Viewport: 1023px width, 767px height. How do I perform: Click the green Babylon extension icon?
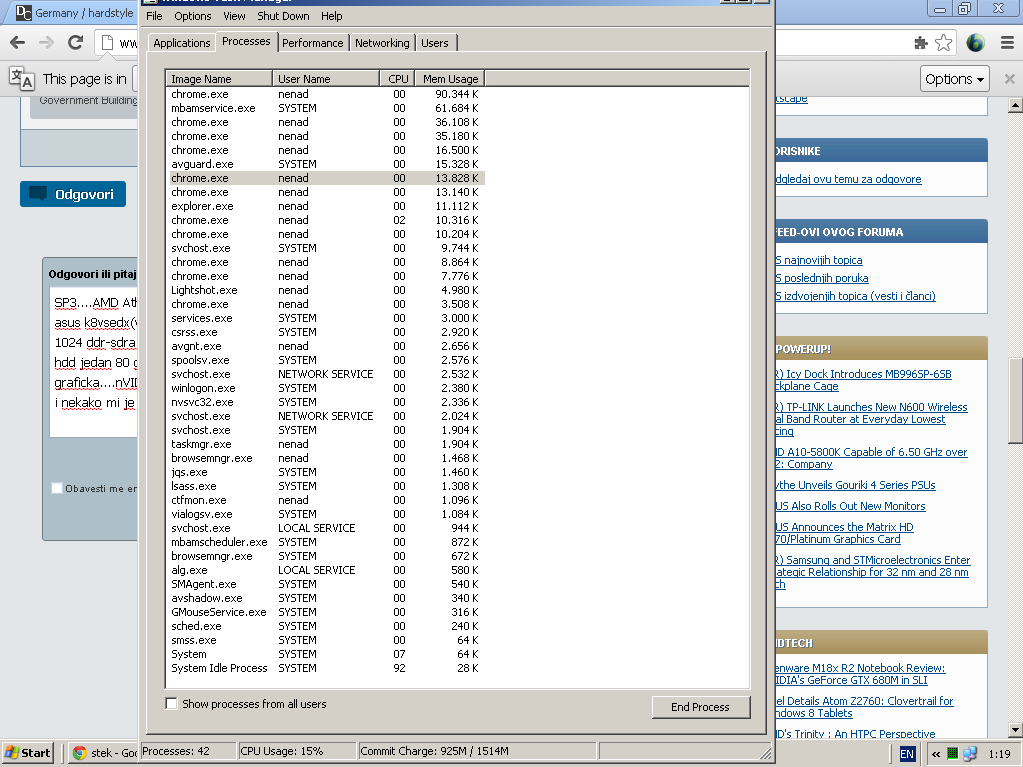[x=976, y=43]
